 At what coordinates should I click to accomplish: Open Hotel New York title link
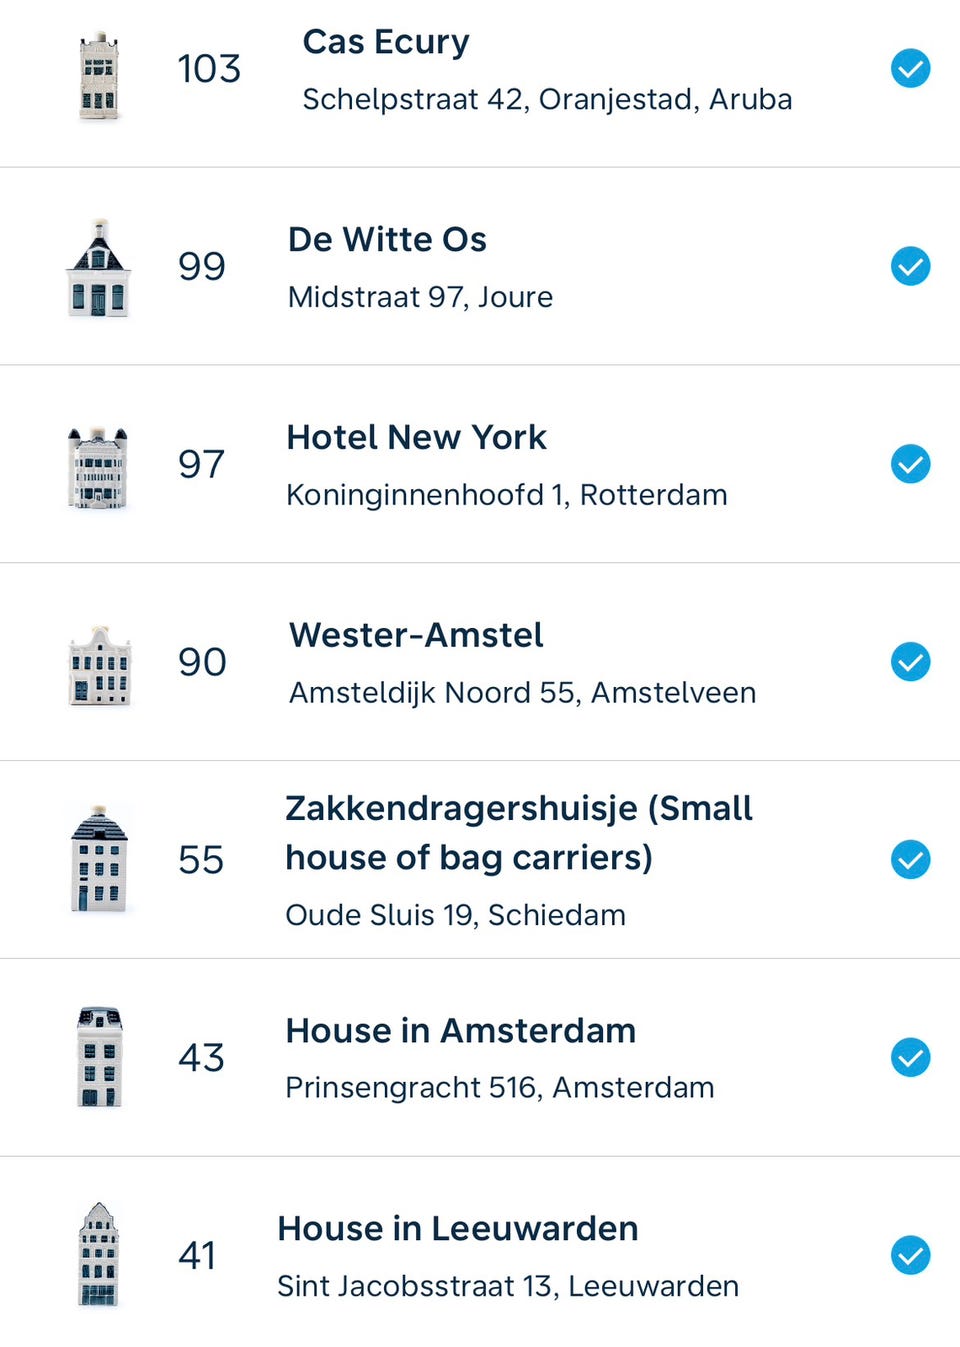[416, 437]
